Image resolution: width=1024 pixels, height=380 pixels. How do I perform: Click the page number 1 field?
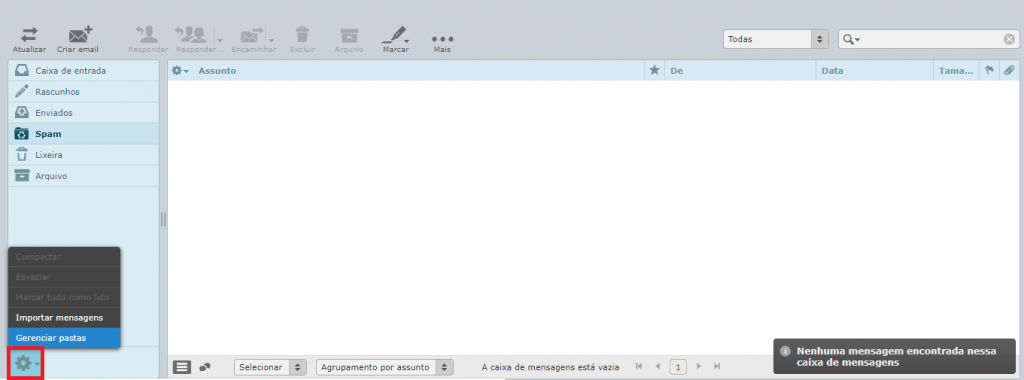(678, 368)
